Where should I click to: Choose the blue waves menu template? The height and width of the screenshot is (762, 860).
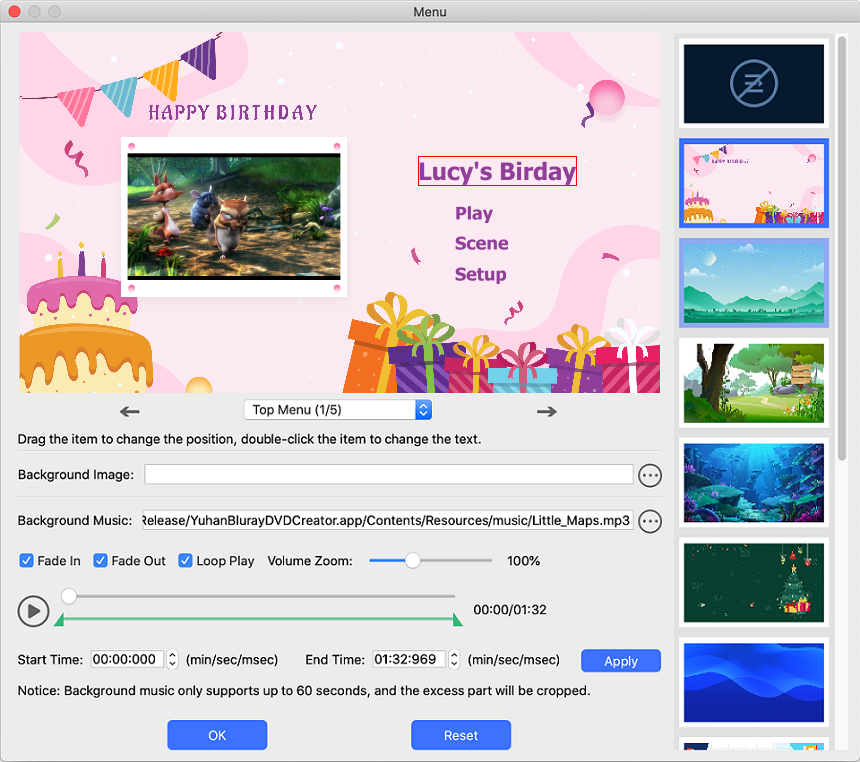[754, 682]
